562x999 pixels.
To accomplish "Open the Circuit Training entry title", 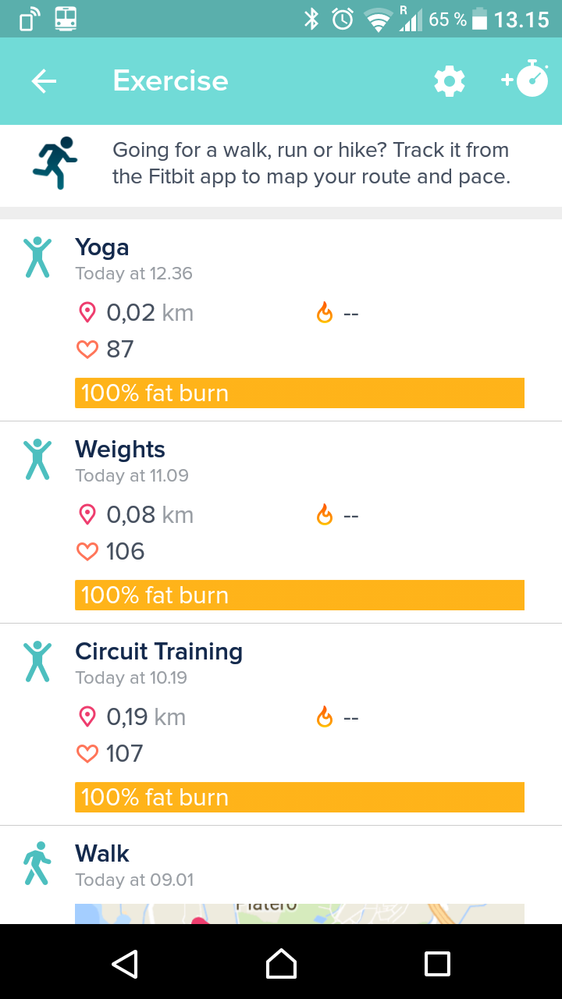I will pyautogui.click(x=159, y=651).
